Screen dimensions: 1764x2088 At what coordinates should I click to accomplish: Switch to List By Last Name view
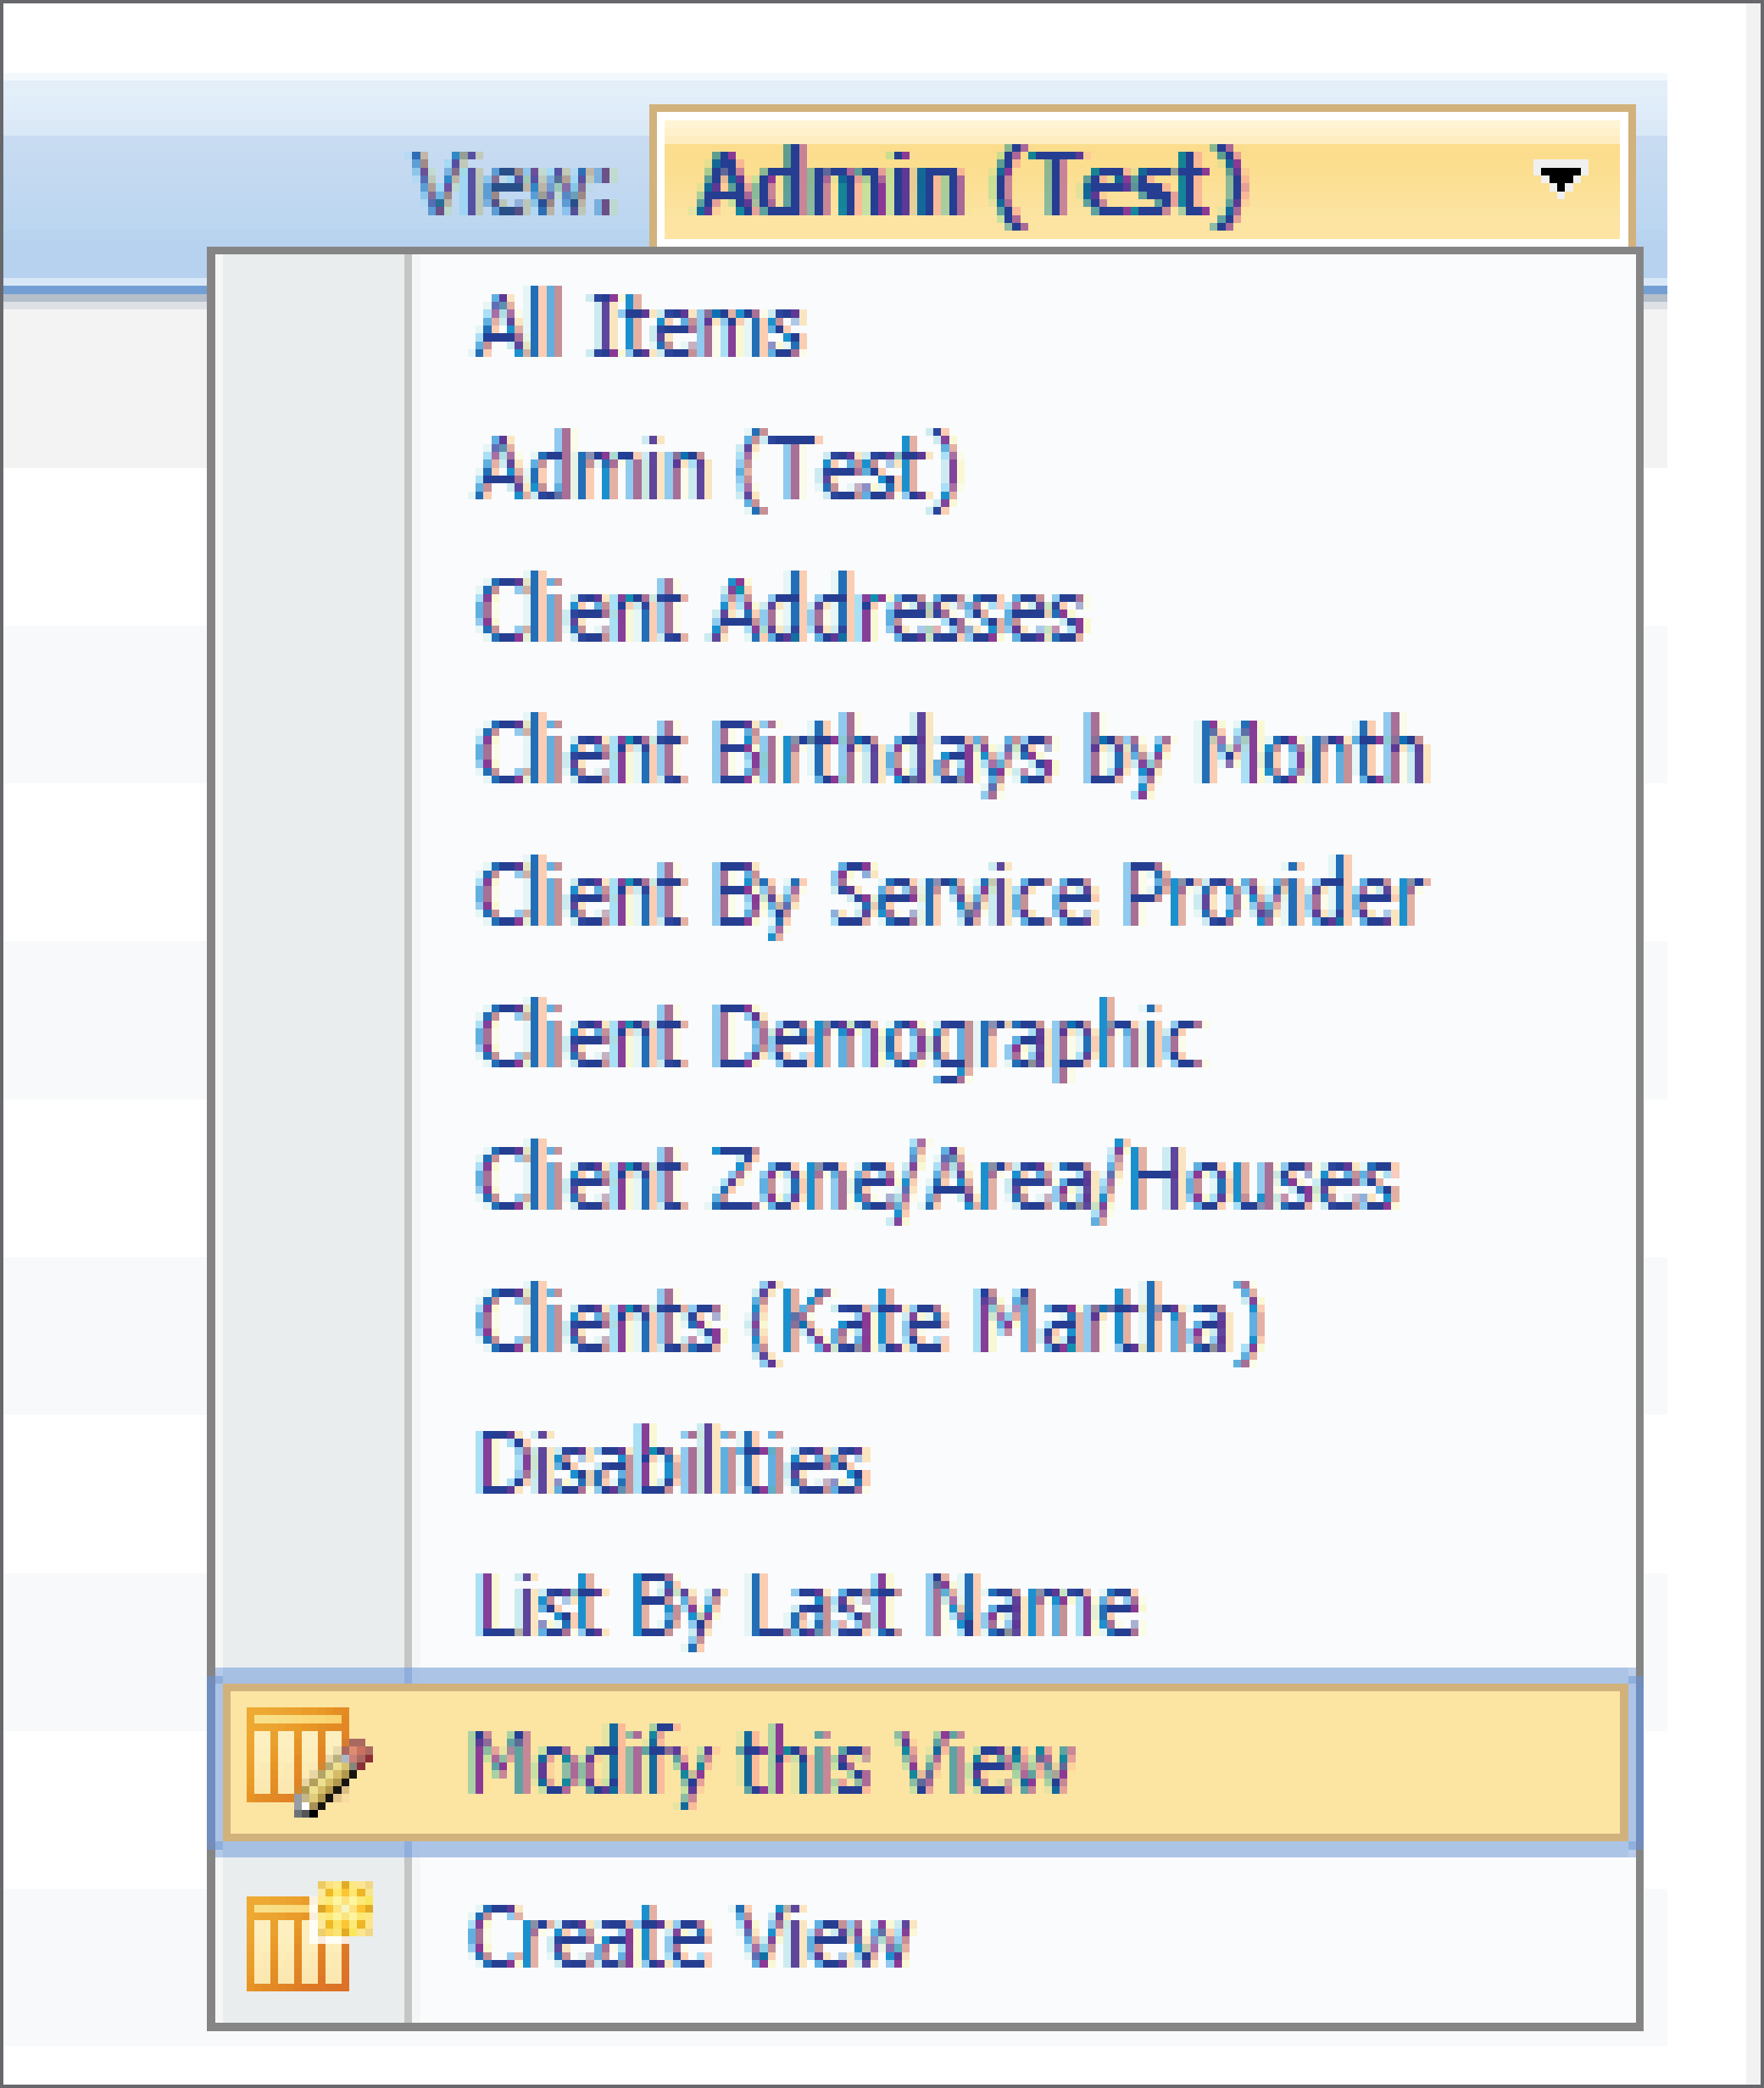tap(808, 1606)
